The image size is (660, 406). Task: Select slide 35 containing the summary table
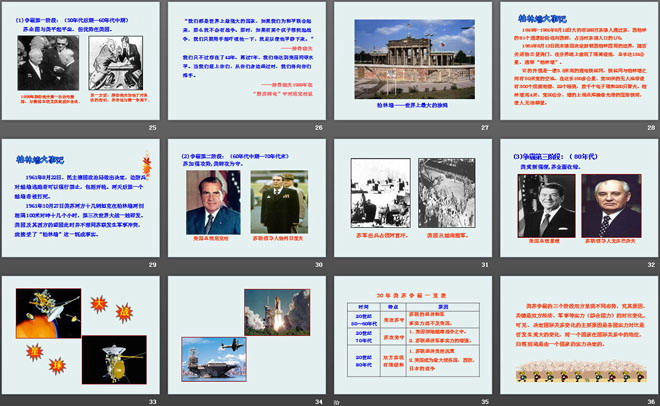point(413,335)
